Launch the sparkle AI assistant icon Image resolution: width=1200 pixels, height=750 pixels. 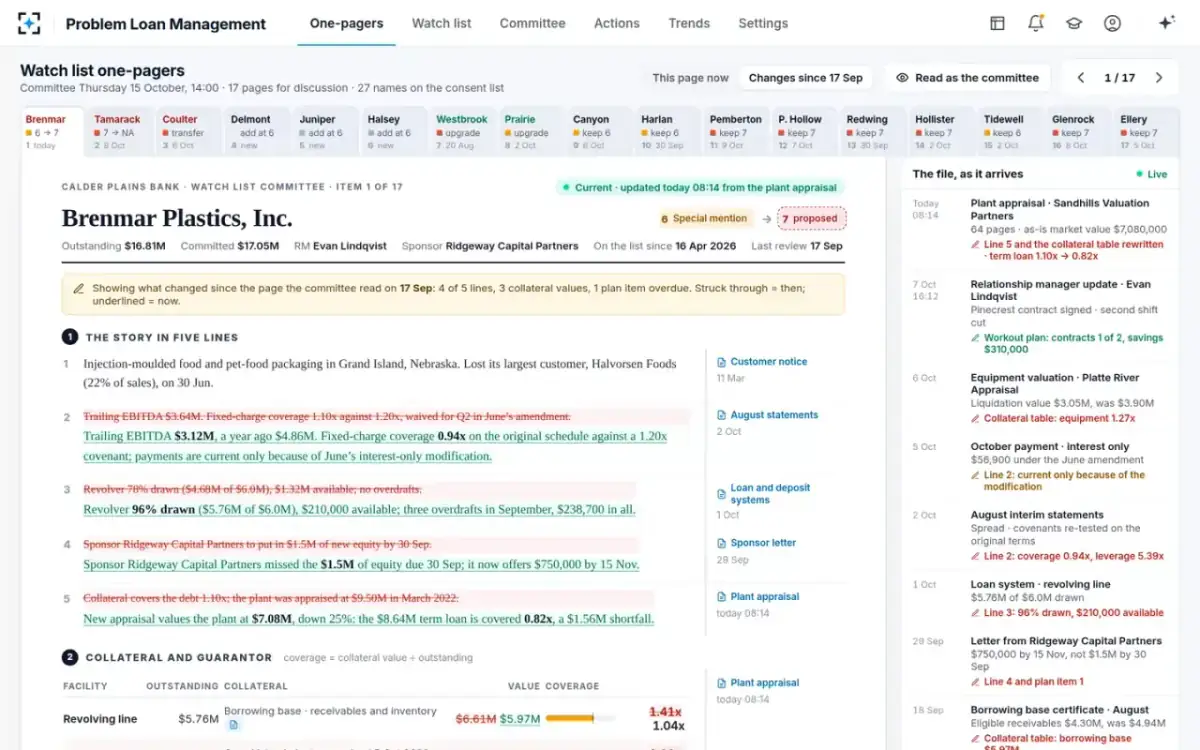tap(1166, 23)
